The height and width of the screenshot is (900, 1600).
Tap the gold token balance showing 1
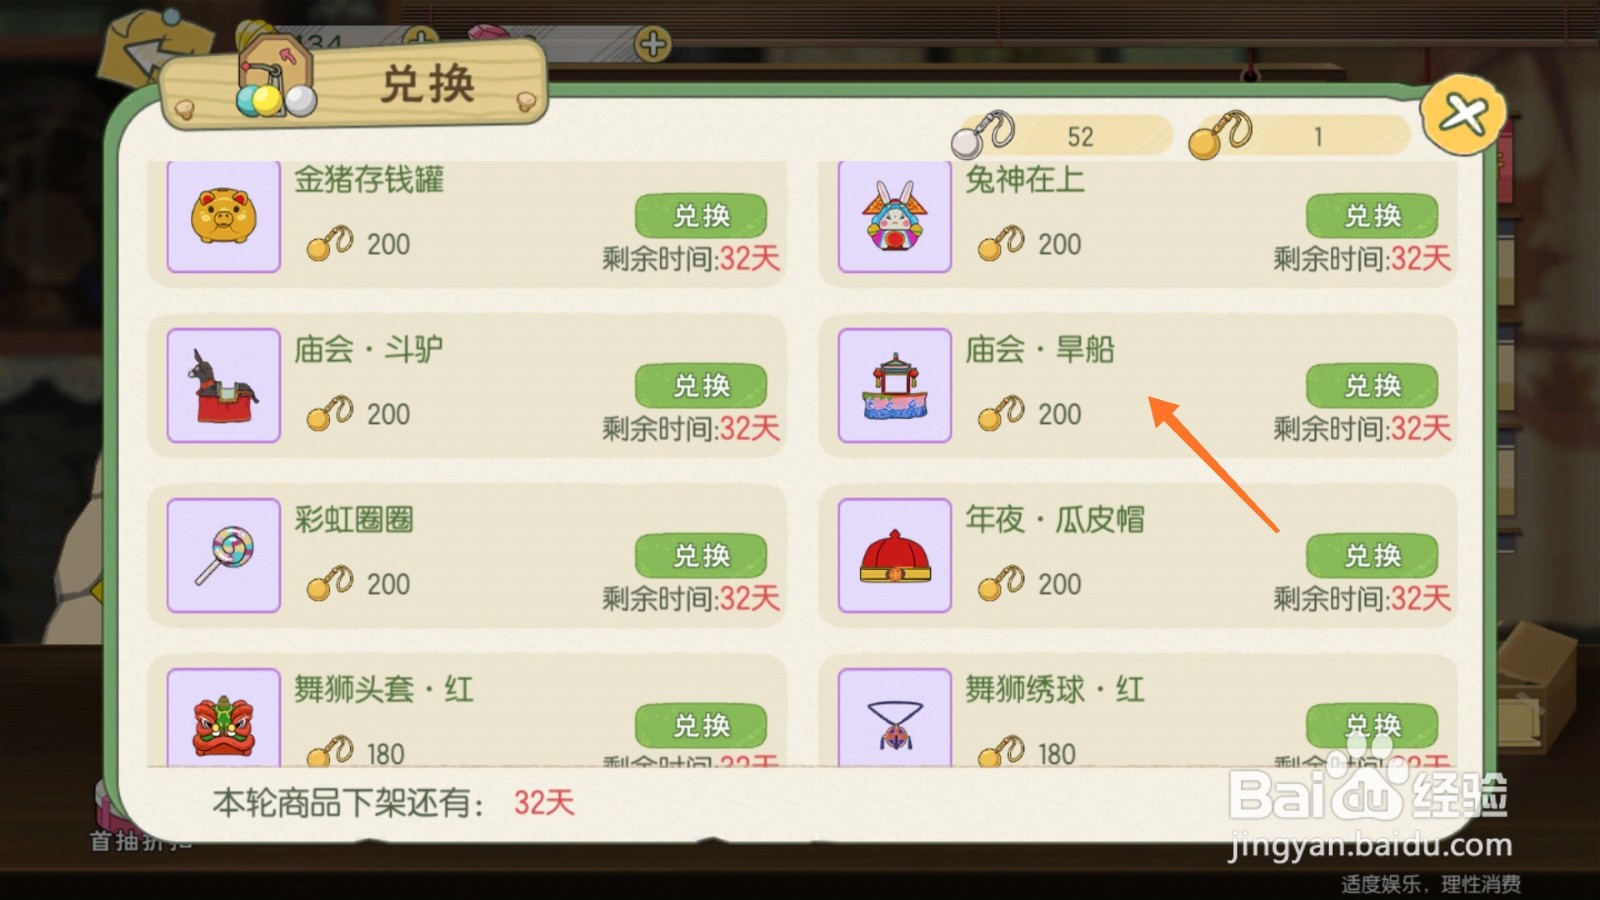1300,135
